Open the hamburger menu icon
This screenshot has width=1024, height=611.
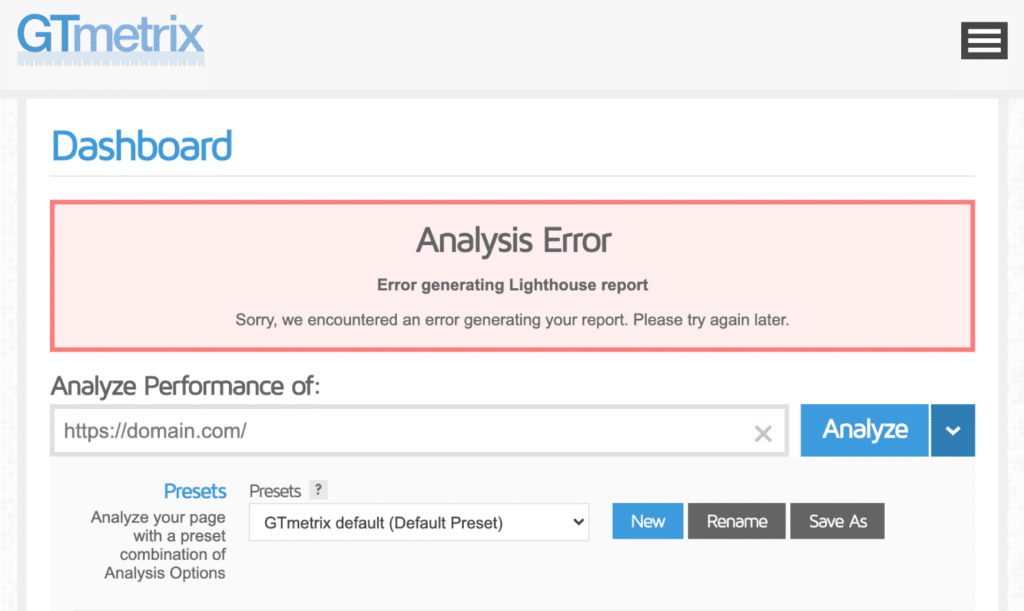984,40
